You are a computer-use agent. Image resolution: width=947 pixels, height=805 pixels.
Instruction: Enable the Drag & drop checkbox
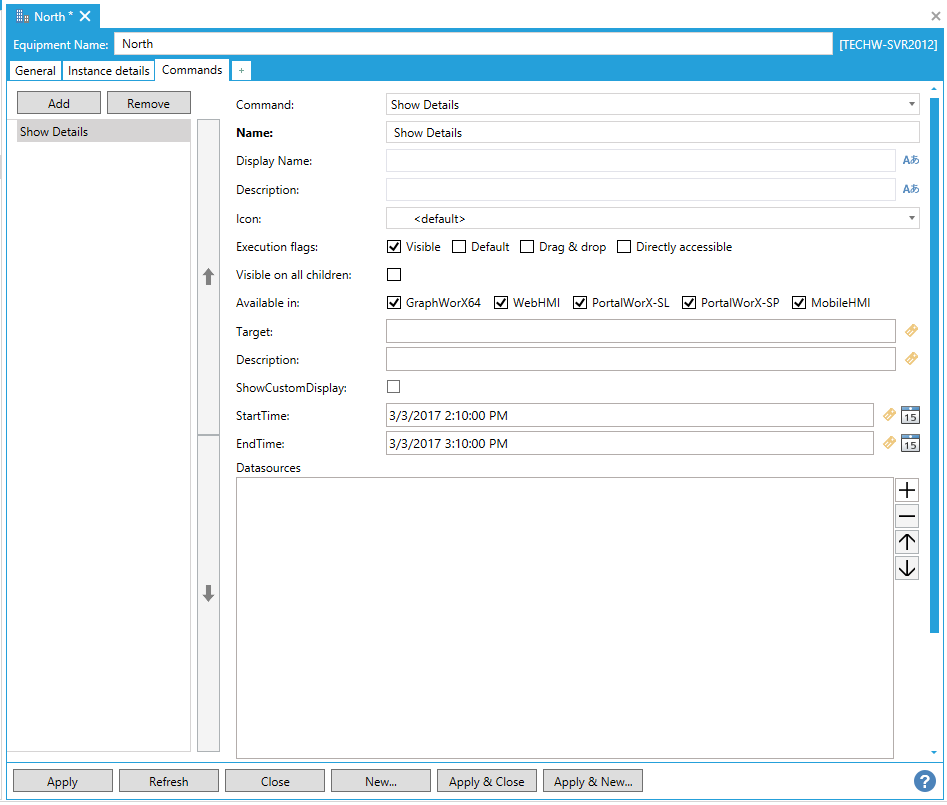[x=527, y=247]
